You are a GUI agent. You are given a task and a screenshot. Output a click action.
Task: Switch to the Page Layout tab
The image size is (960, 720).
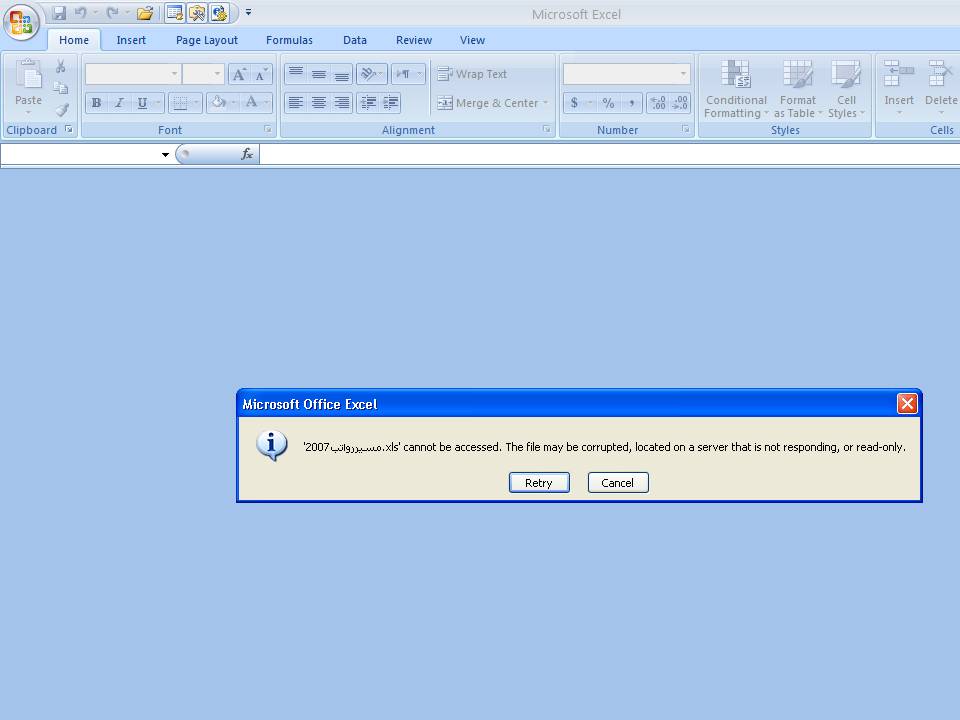pos(206,40)
